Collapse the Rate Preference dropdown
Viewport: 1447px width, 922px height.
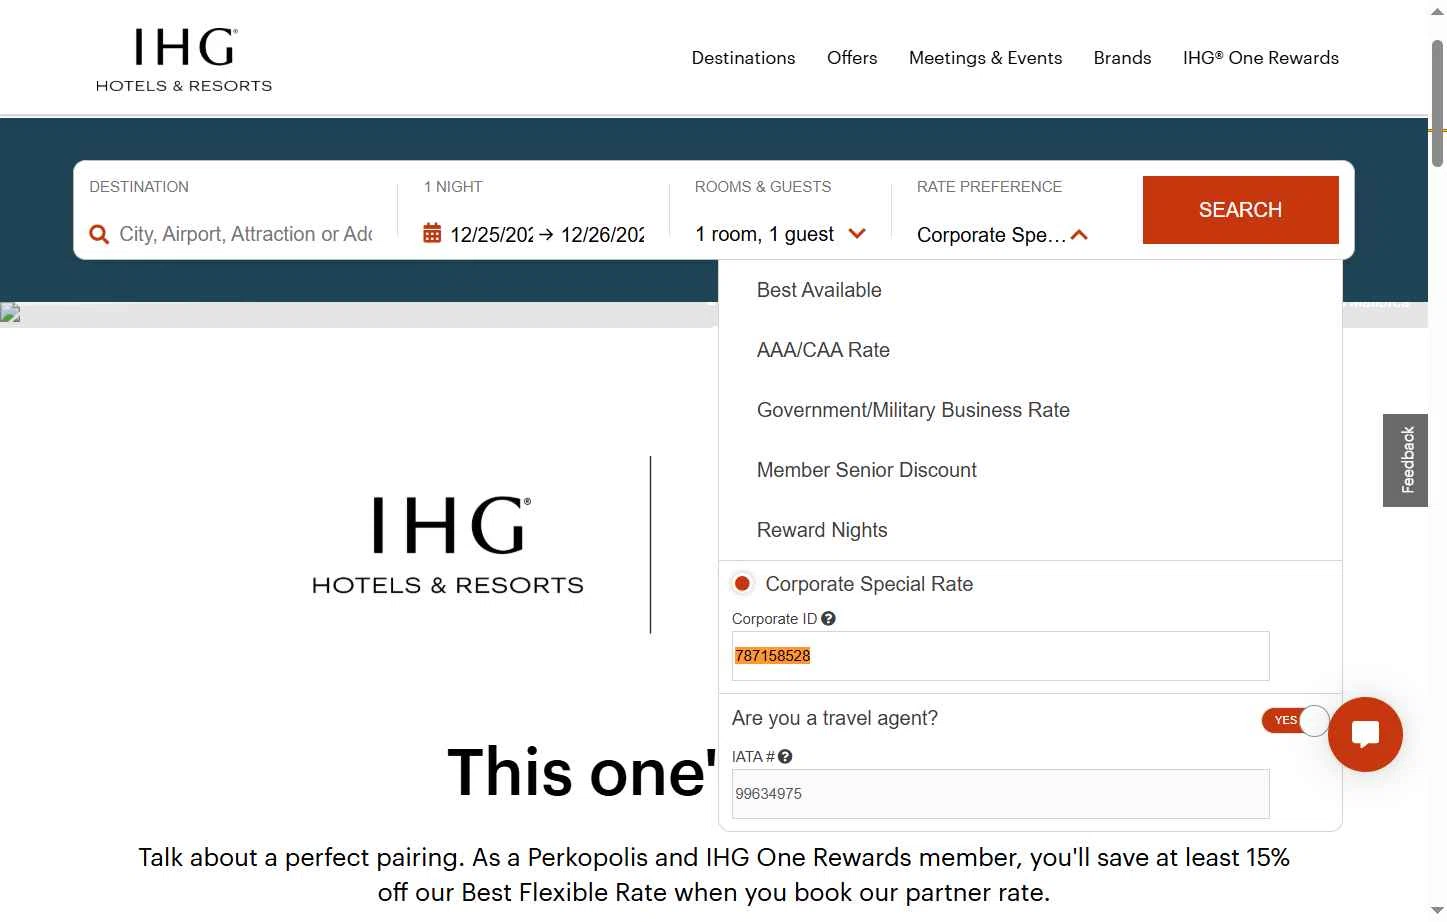coord(1079,235)
